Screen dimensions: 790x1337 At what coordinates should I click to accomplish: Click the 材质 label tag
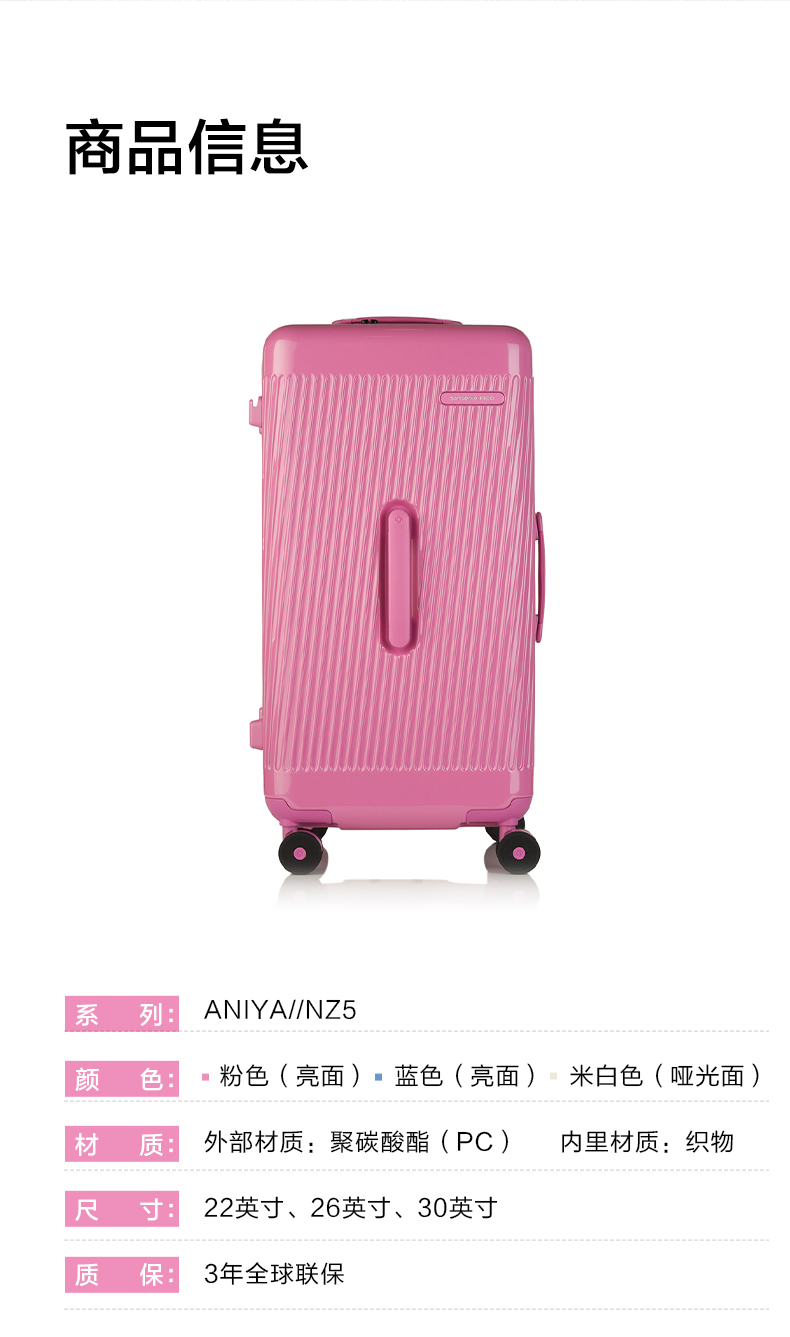[121, 1144]
